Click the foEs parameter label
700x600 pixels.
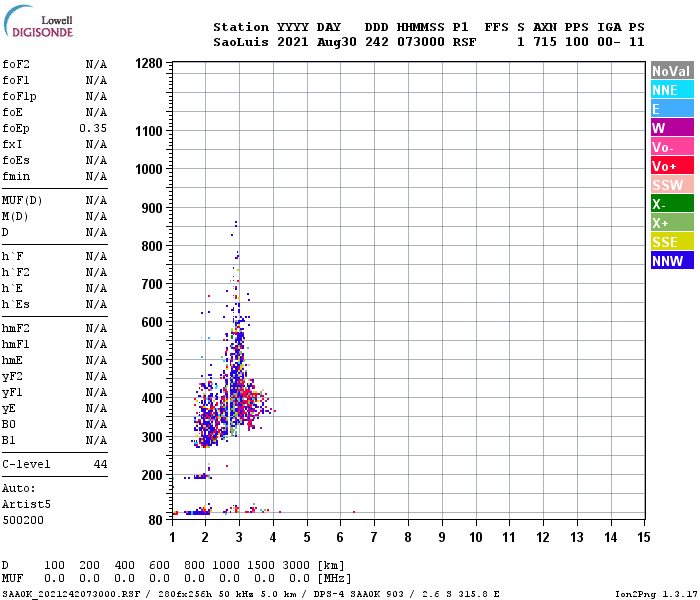[16, 160]
